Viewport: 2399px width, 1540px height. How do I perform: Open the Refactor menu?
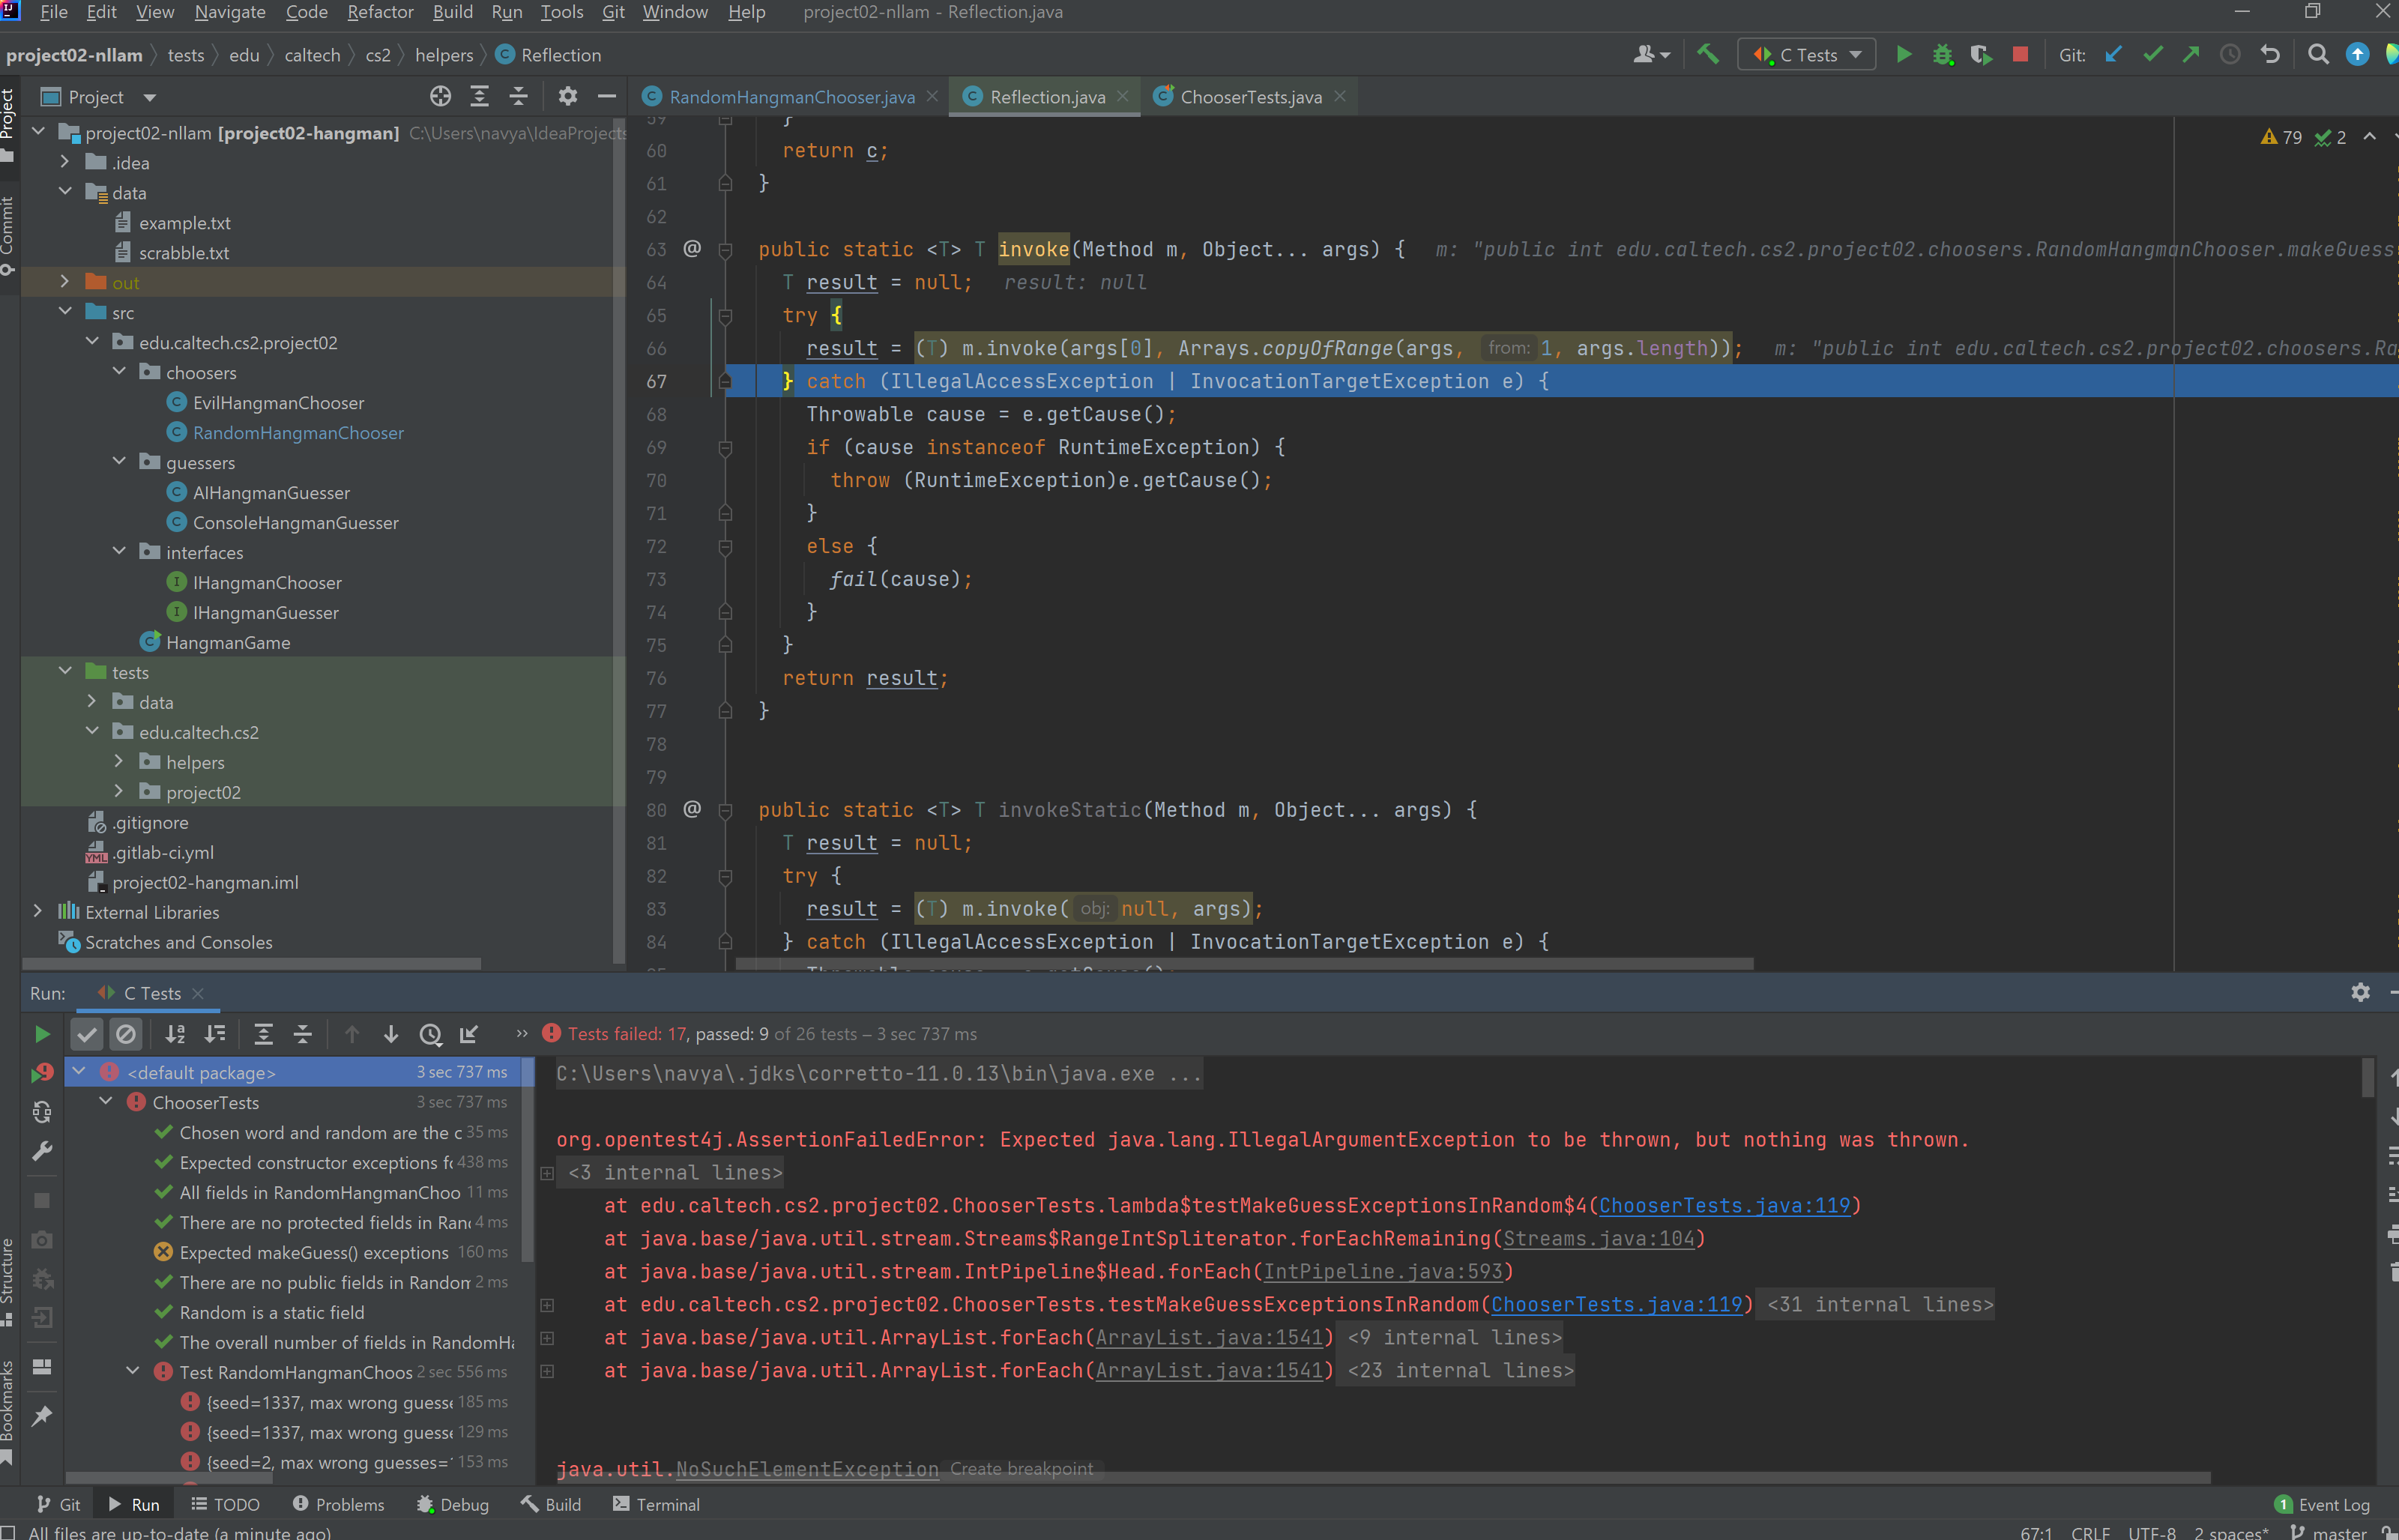(379, 12)
